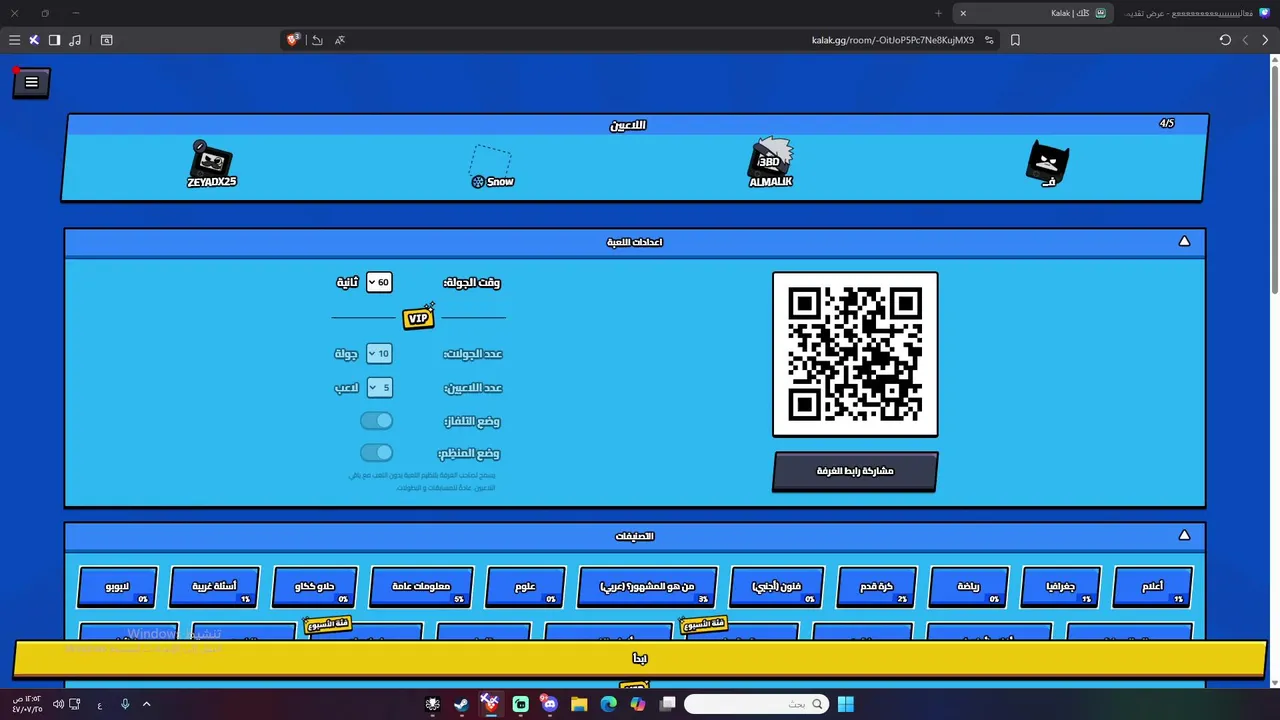Collapse the game settings panel
The height and width of the screenshot is (720, 1280).
1184,241
